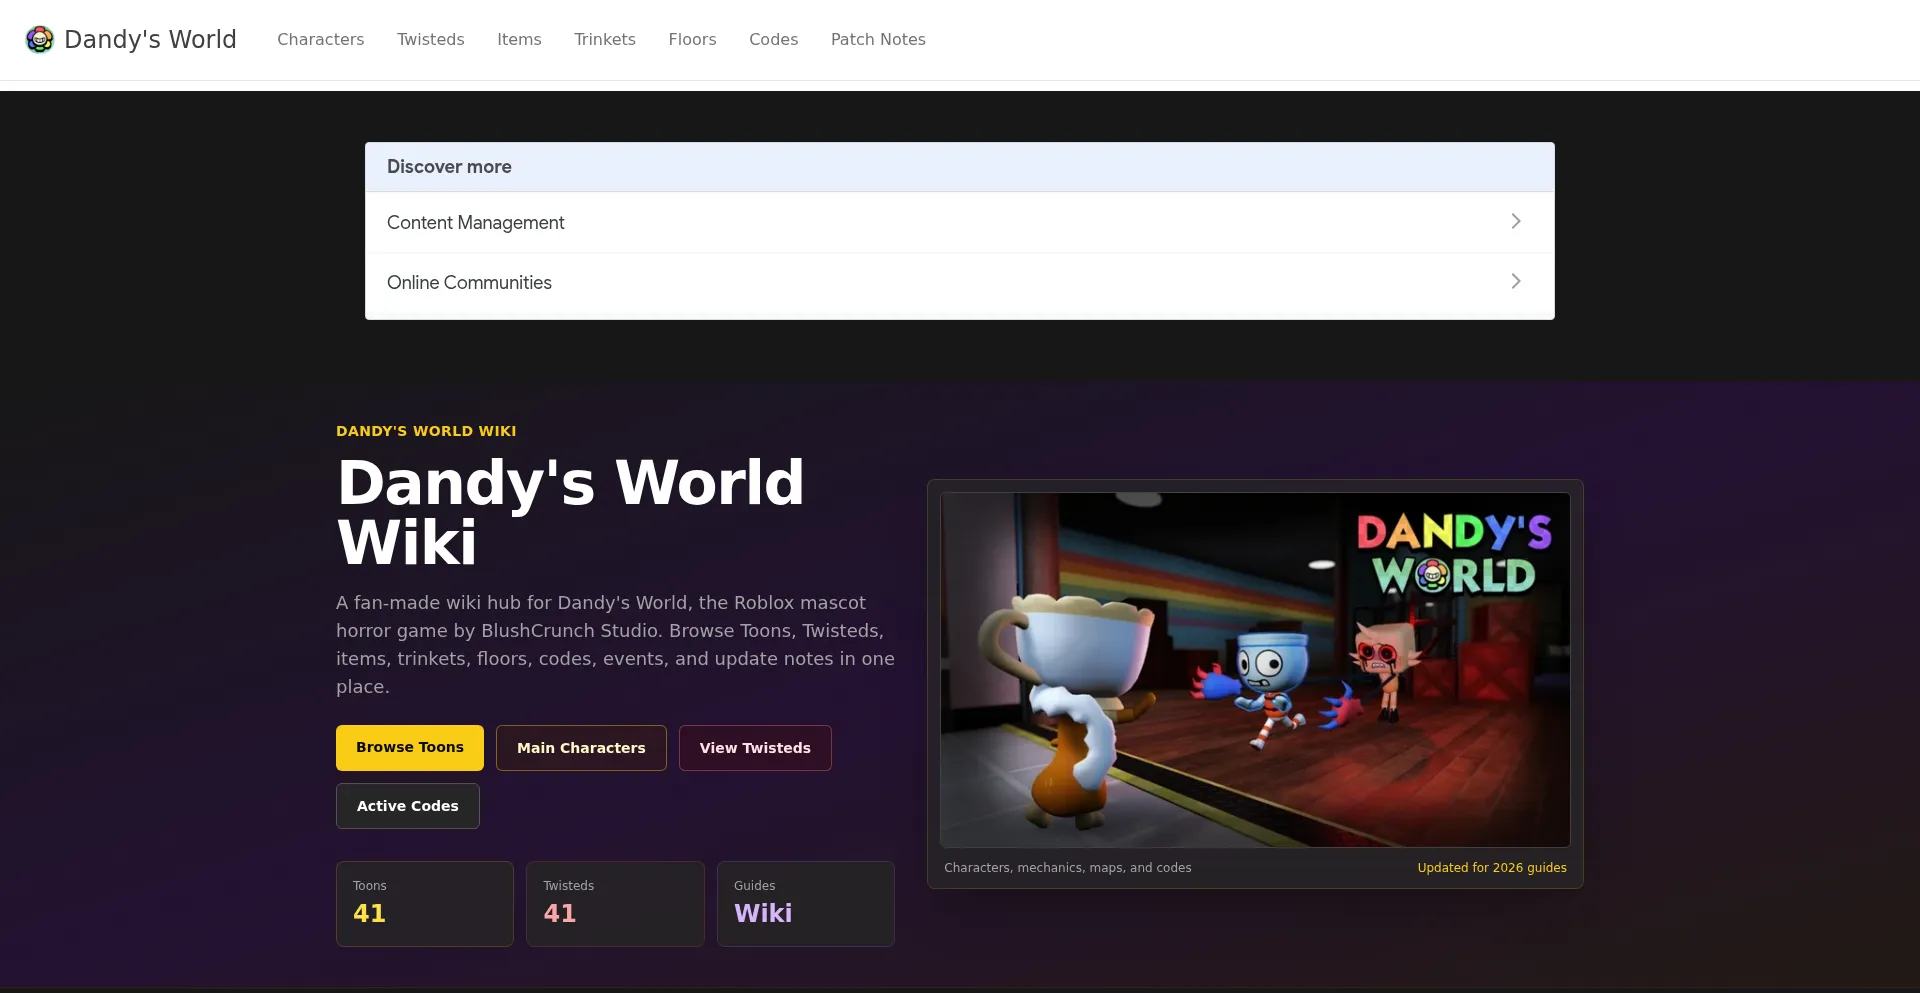1920x993 pixels.
Task: Open Trinkets in the top navigation
Action: [x=605, y=39]
